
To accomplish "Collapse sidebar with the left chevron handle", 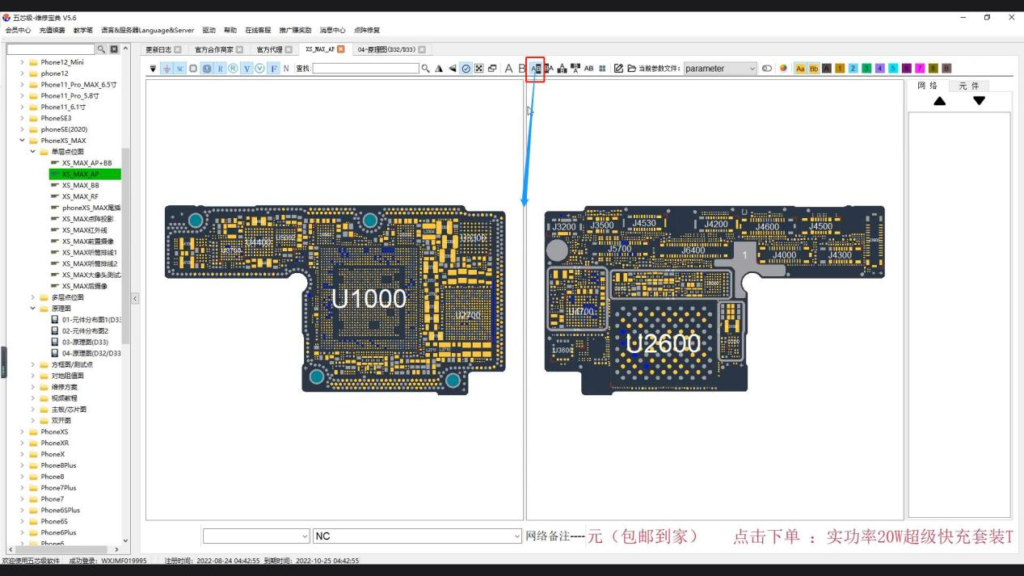I will (x=135, y=298).
